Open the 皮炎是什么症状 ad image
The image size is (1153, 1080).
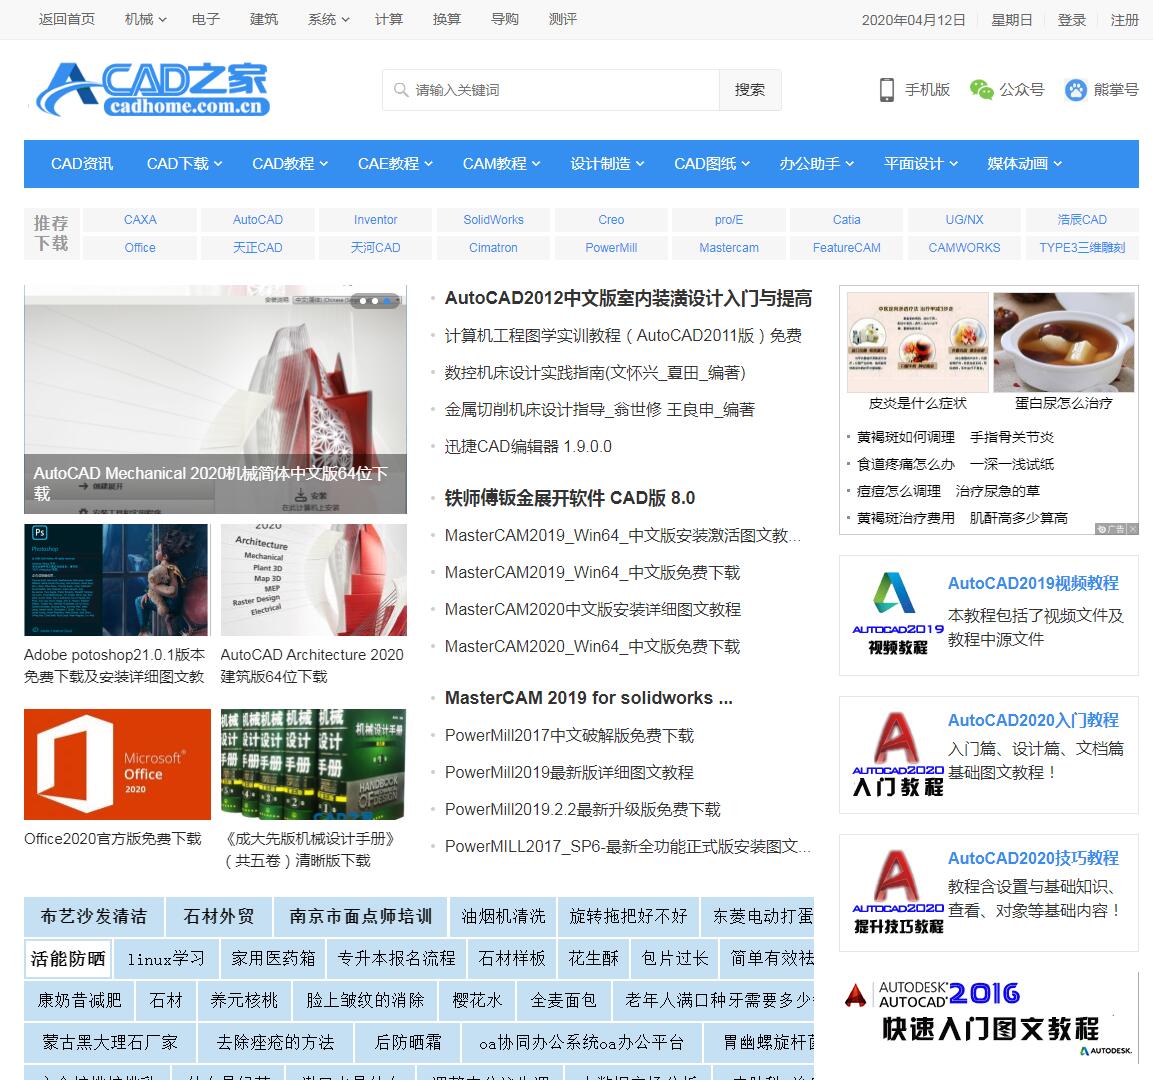(917, 342)
